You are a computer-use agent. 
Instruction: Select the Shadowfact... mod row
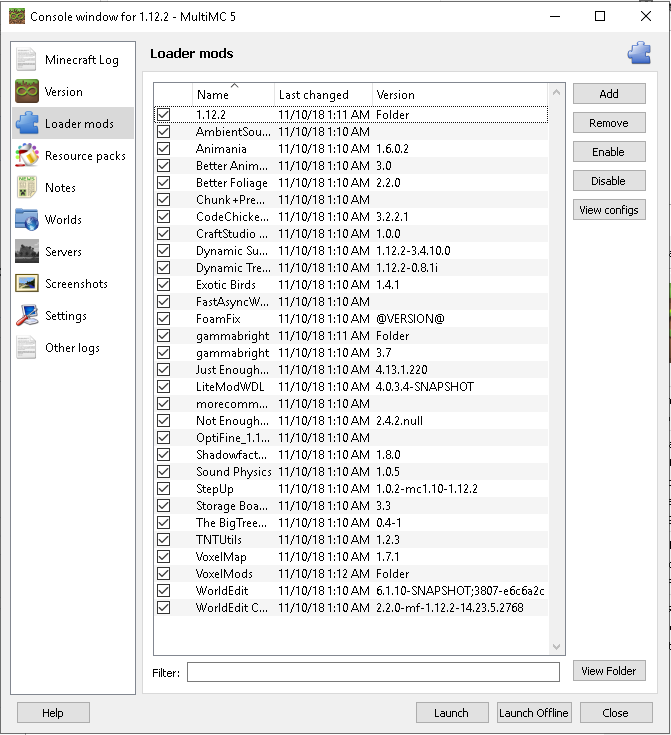pos(351,455)
